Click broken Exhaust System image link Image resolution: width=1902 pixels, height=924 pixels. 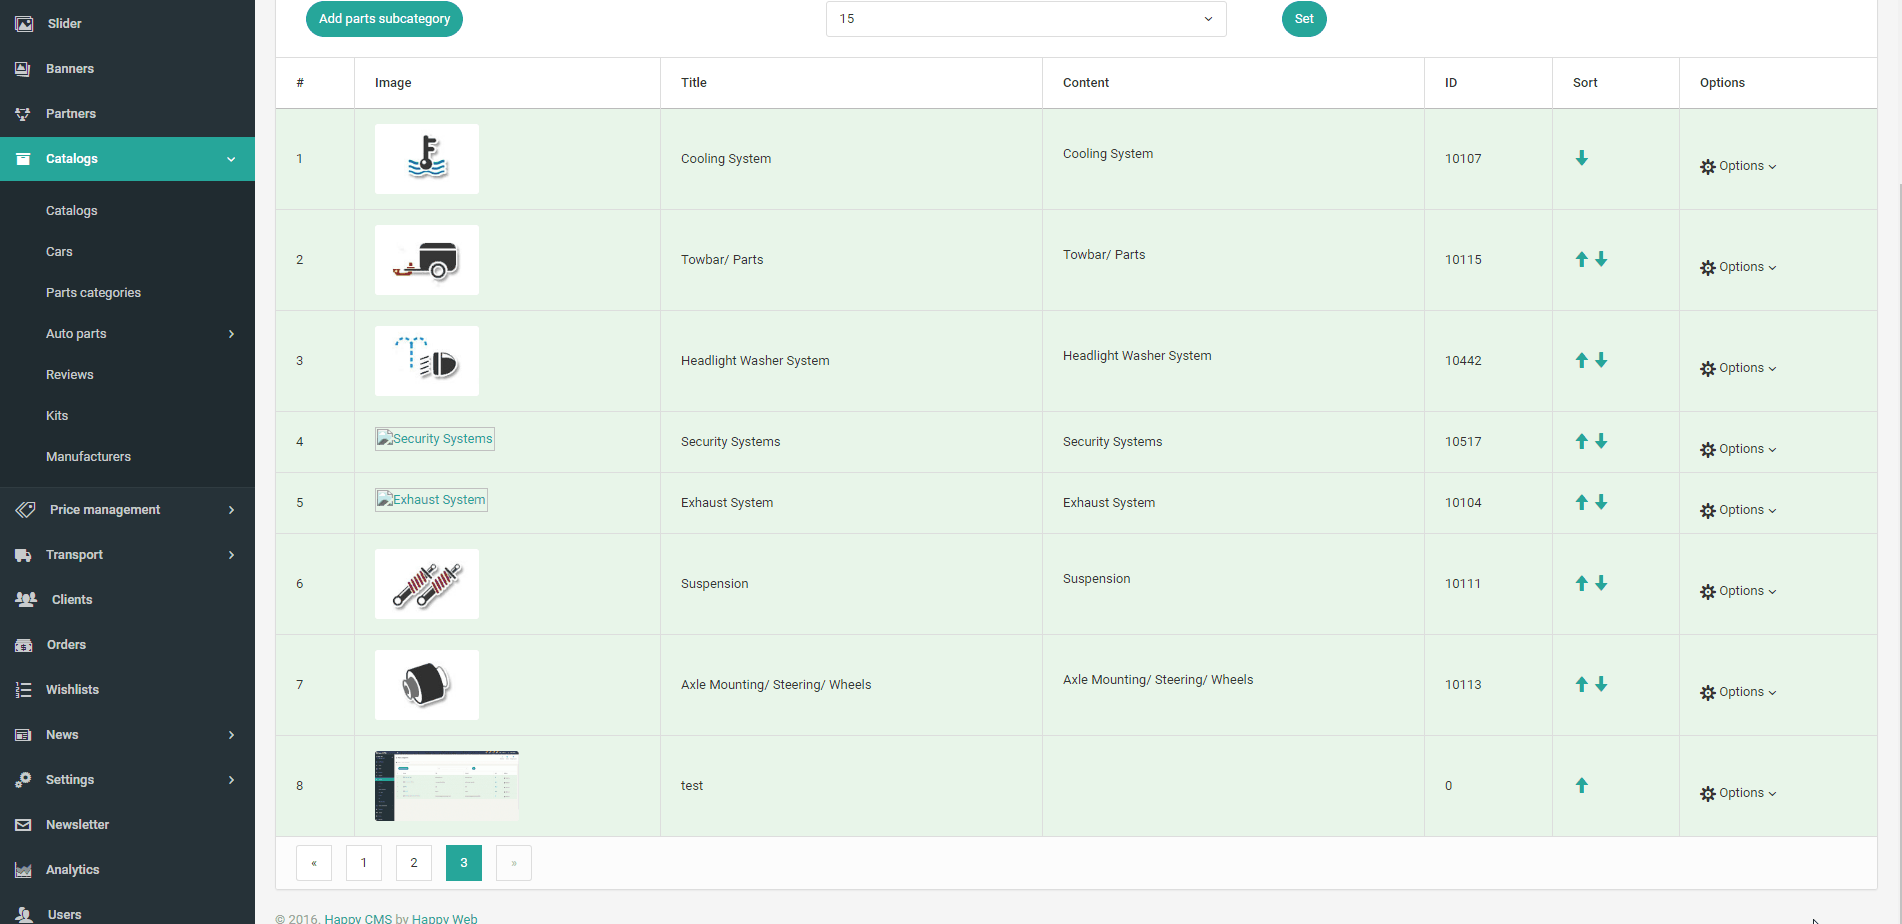coord(431,500)
